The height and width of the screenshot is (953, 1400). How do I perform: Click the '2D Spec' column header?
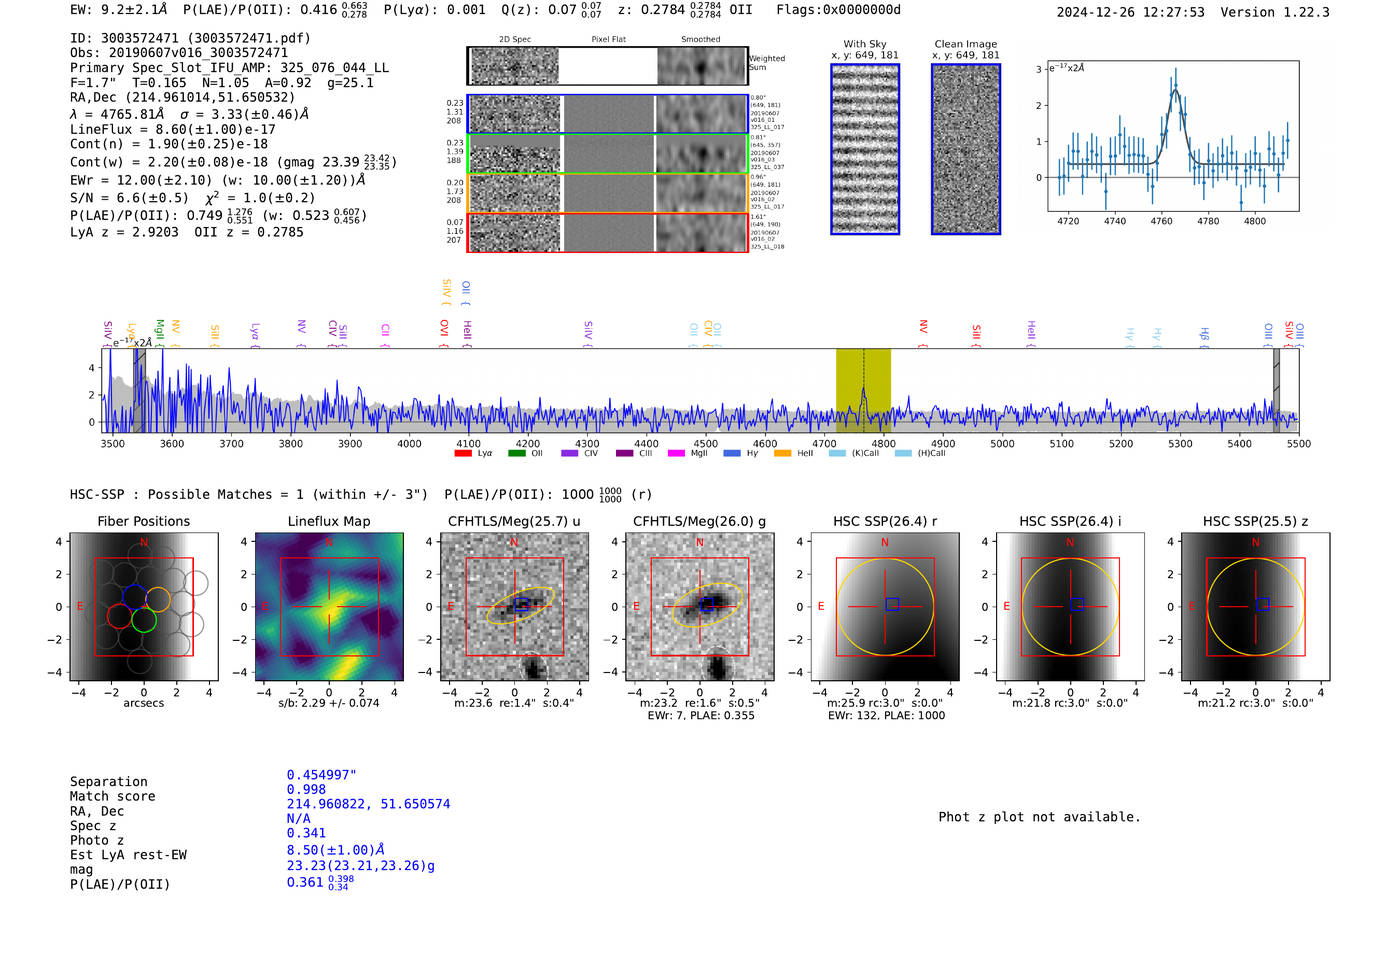point(515,40)
